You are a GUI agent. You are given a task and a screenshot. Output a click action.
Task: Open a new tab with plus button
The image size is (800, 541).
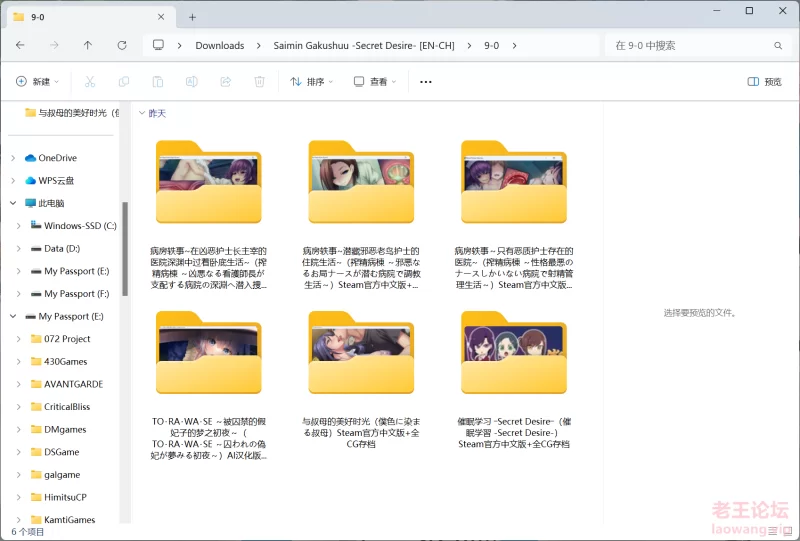point(192,17)
